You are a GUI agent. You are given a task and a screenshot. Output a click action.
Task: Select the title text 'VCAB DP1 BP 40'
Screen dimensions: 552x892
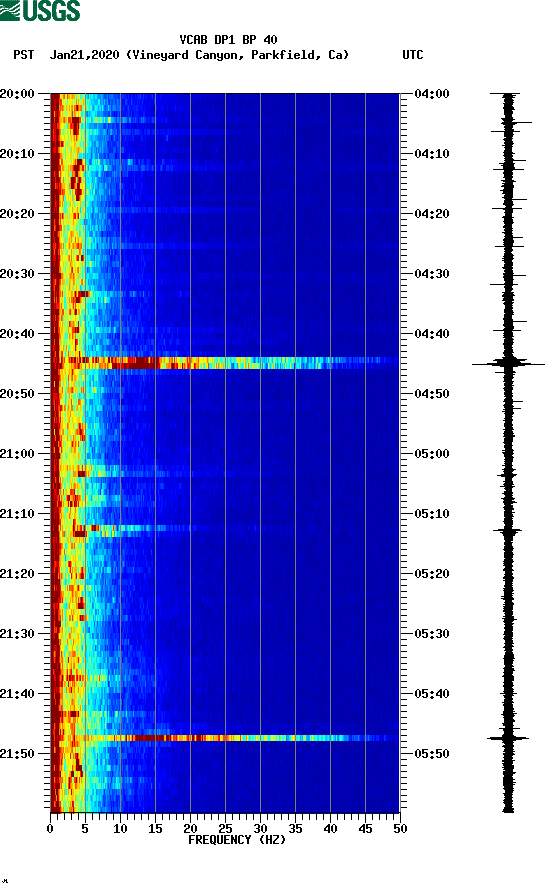(228, 40)
